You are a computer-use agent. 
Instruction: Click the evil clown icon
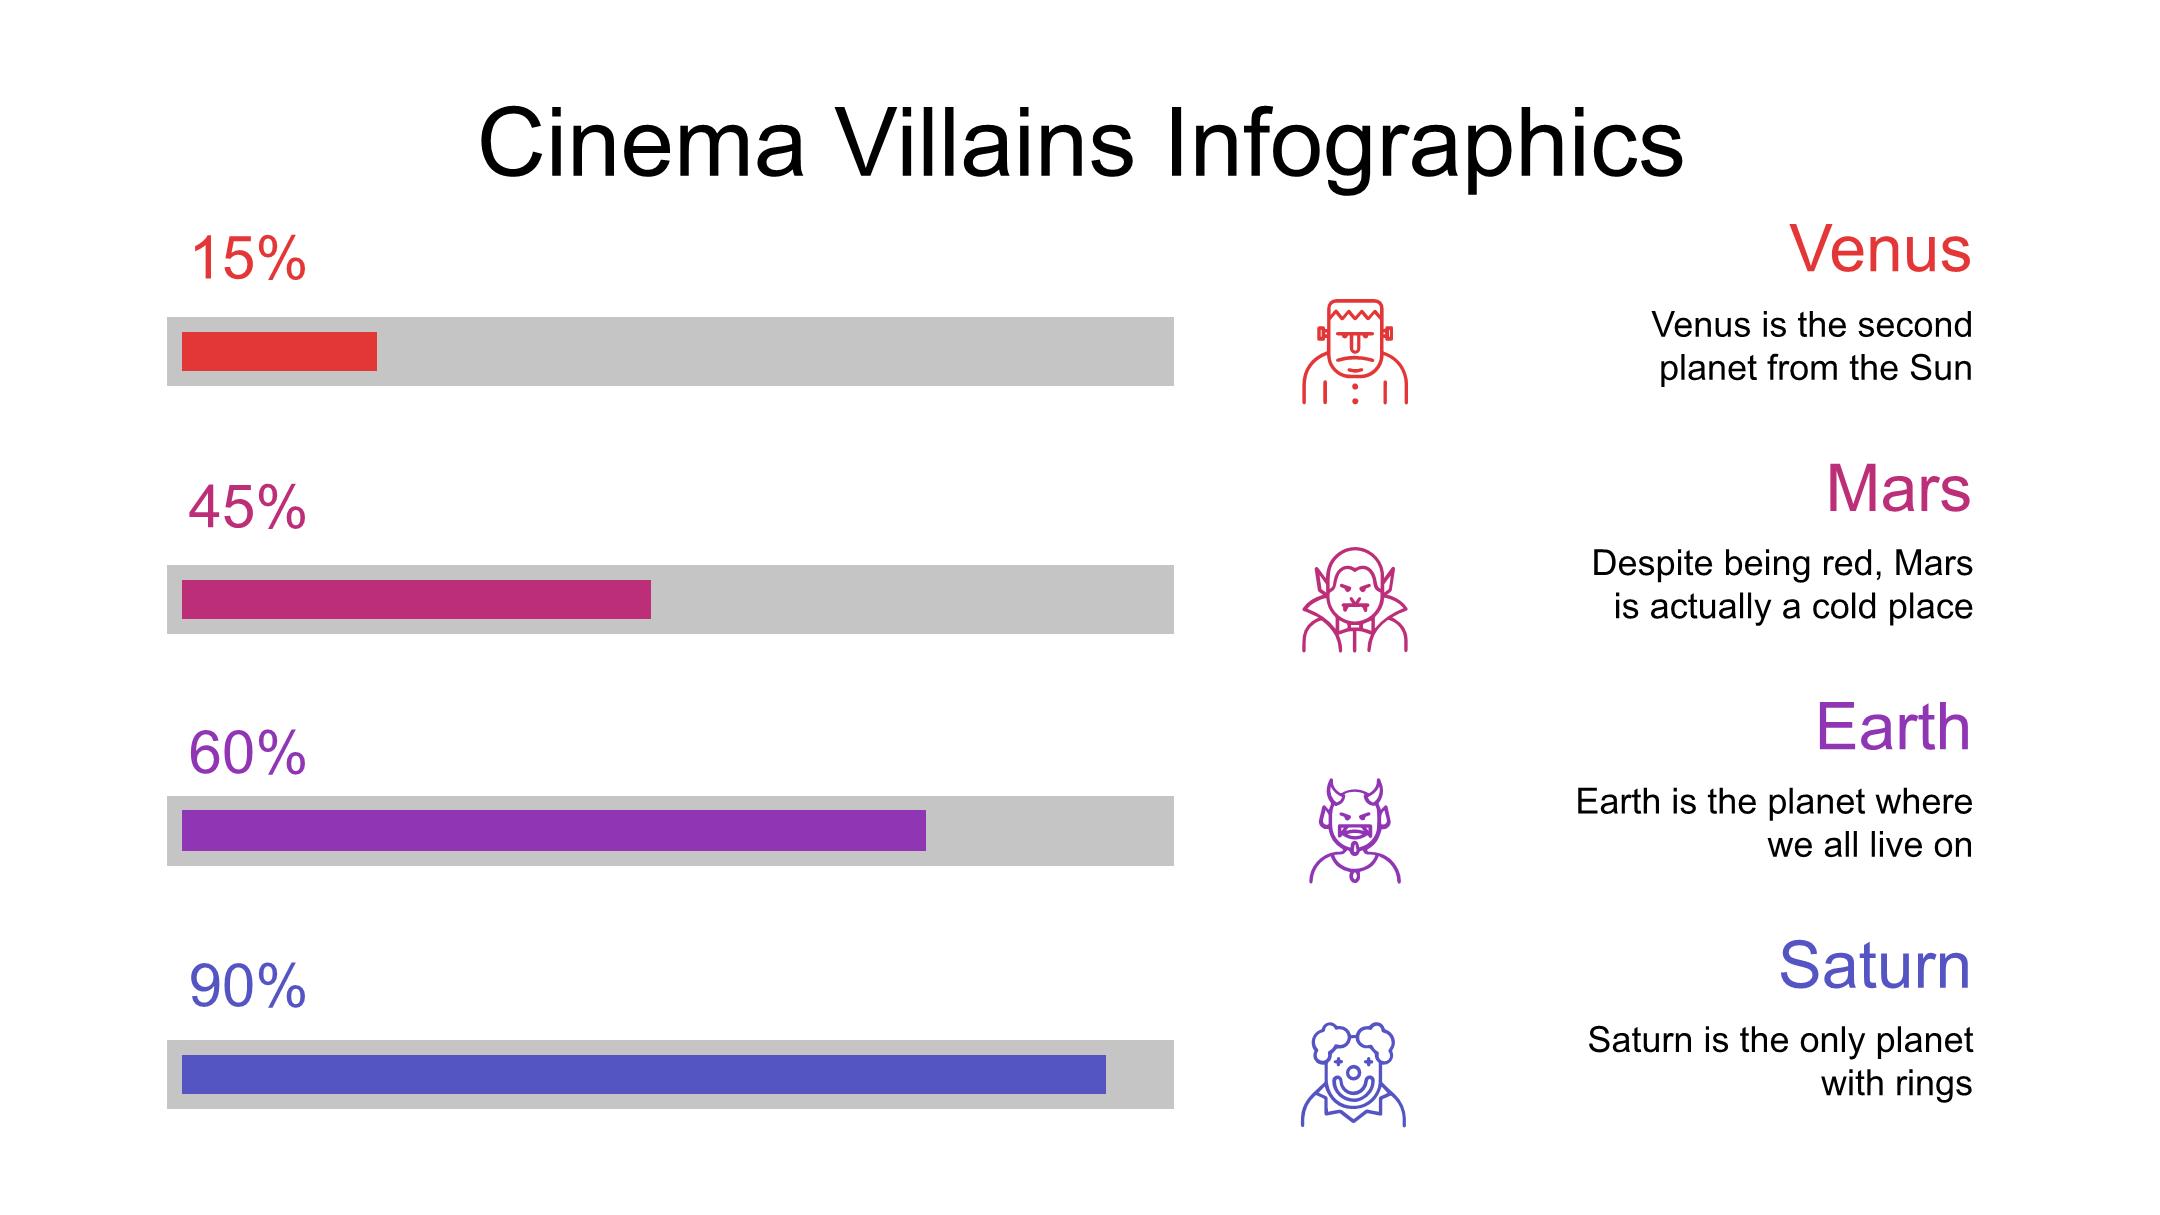pos(1354,1075)
